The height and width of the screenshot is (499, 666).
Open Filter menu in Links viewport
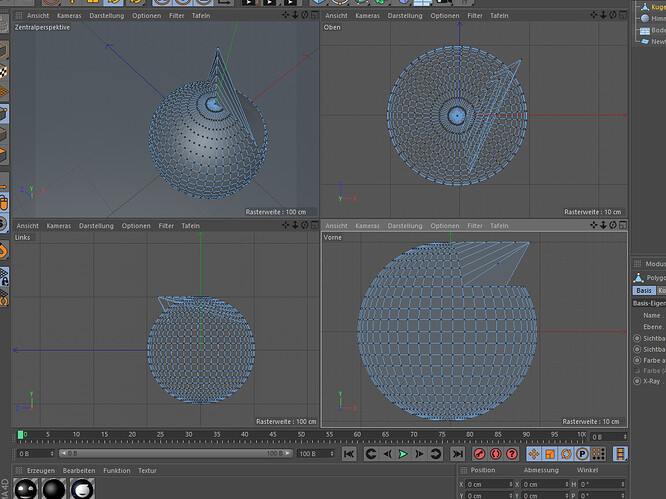tap(166, 226)
